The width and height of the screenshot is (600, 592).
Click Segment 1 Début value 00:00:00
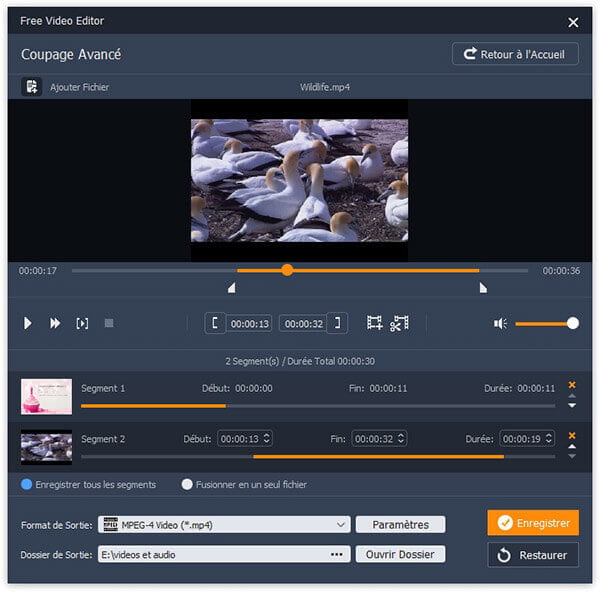pyautogui.click(x=254, y=388)
